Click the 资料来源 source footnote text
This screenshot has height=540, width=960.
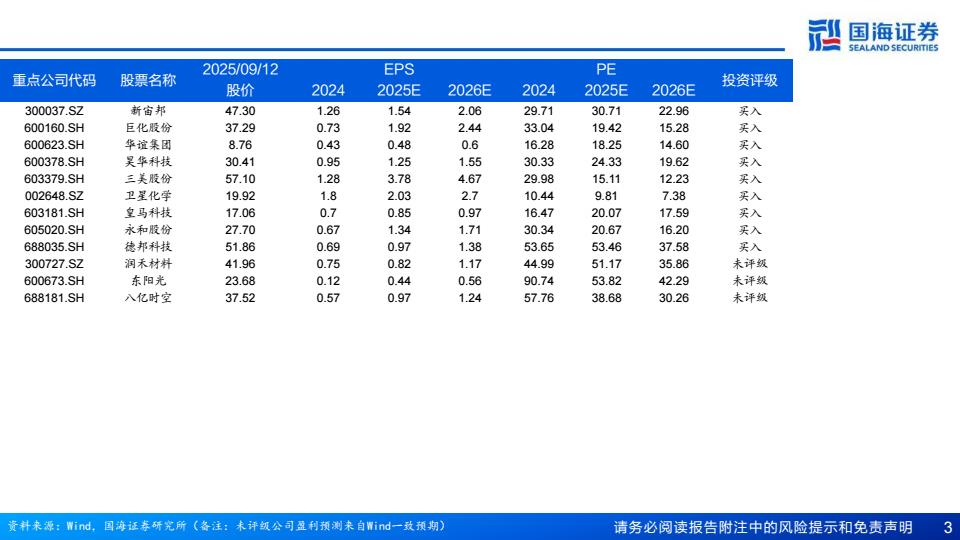[226, 526]
